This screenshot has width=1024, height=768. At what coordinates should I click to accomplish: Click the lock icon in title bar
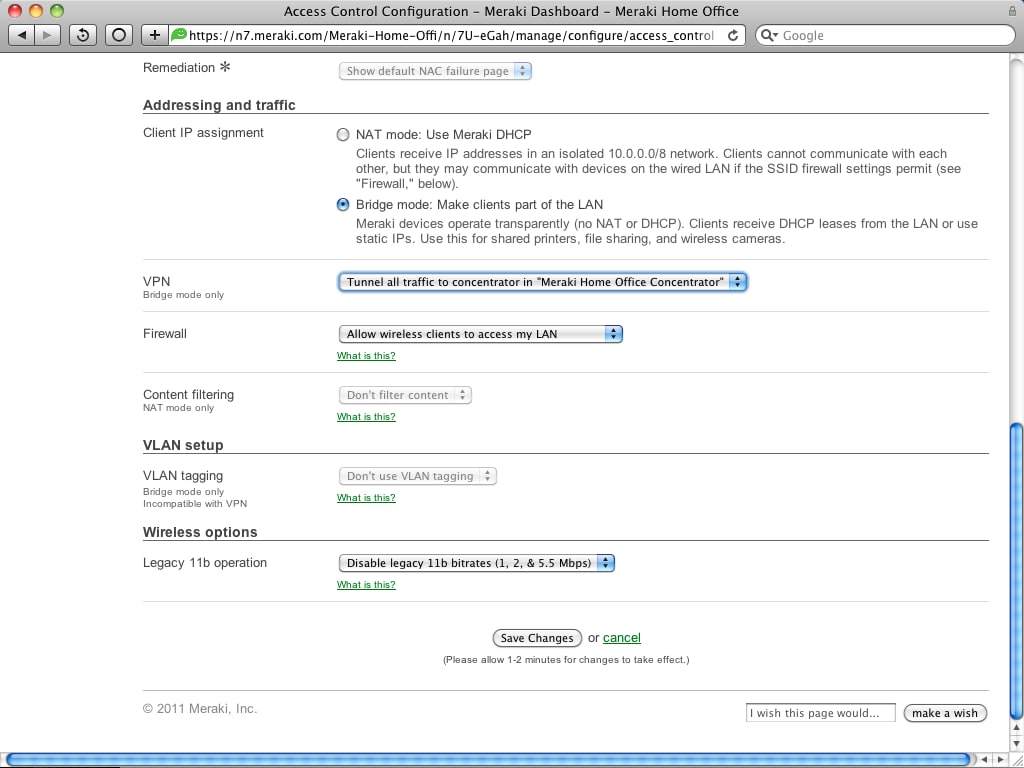(1012, 11)
